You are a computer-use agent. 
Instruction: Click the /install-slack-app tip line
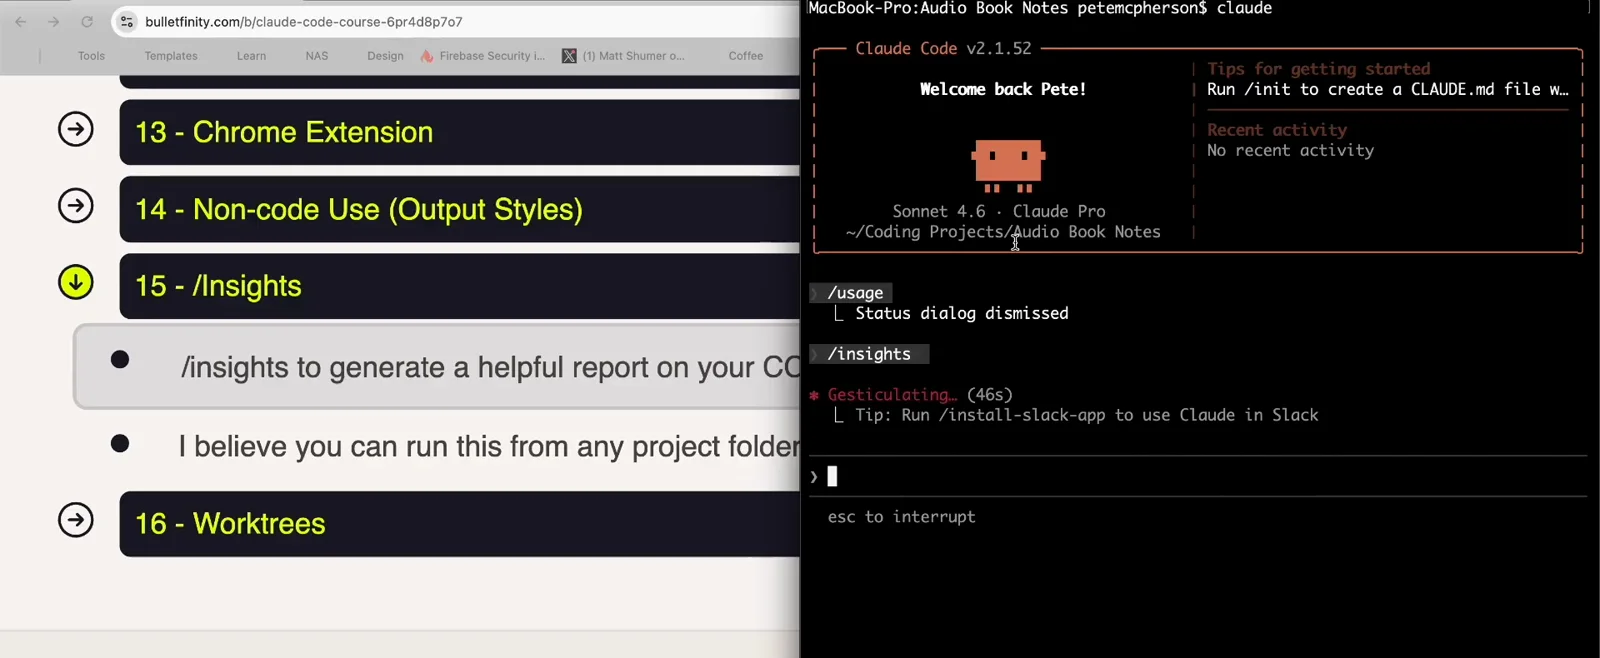coord(1087,415)
